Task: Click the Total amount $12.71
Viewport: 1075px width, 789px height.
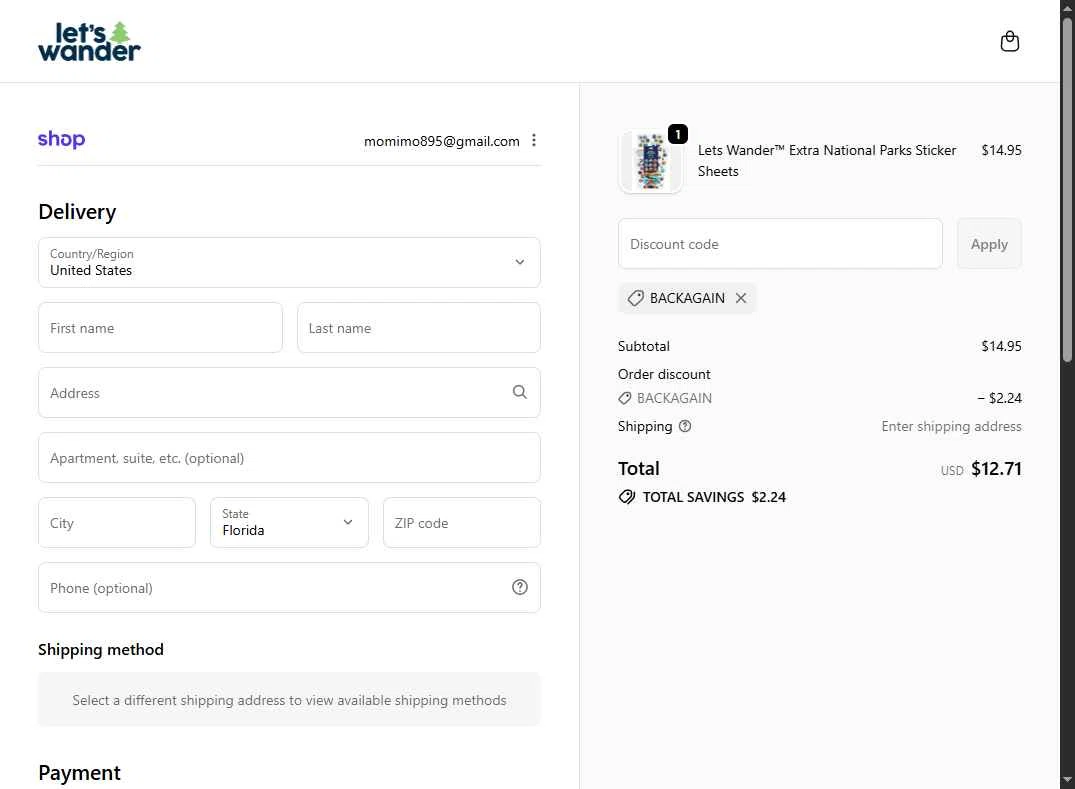Action: coord(996,469)
